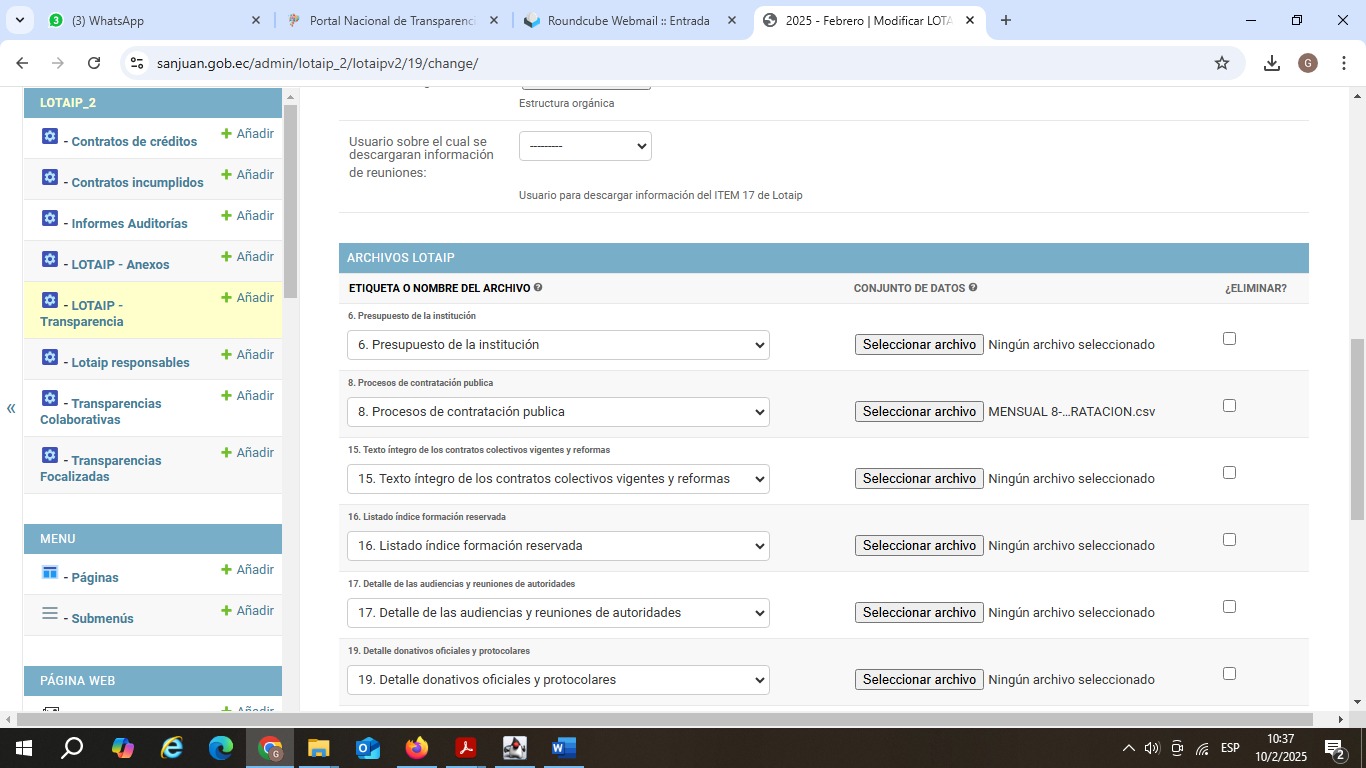1366x768 pixels.
Task: Switch to the Roundcube Webmail tab
Action: click(x=628, y=20)
